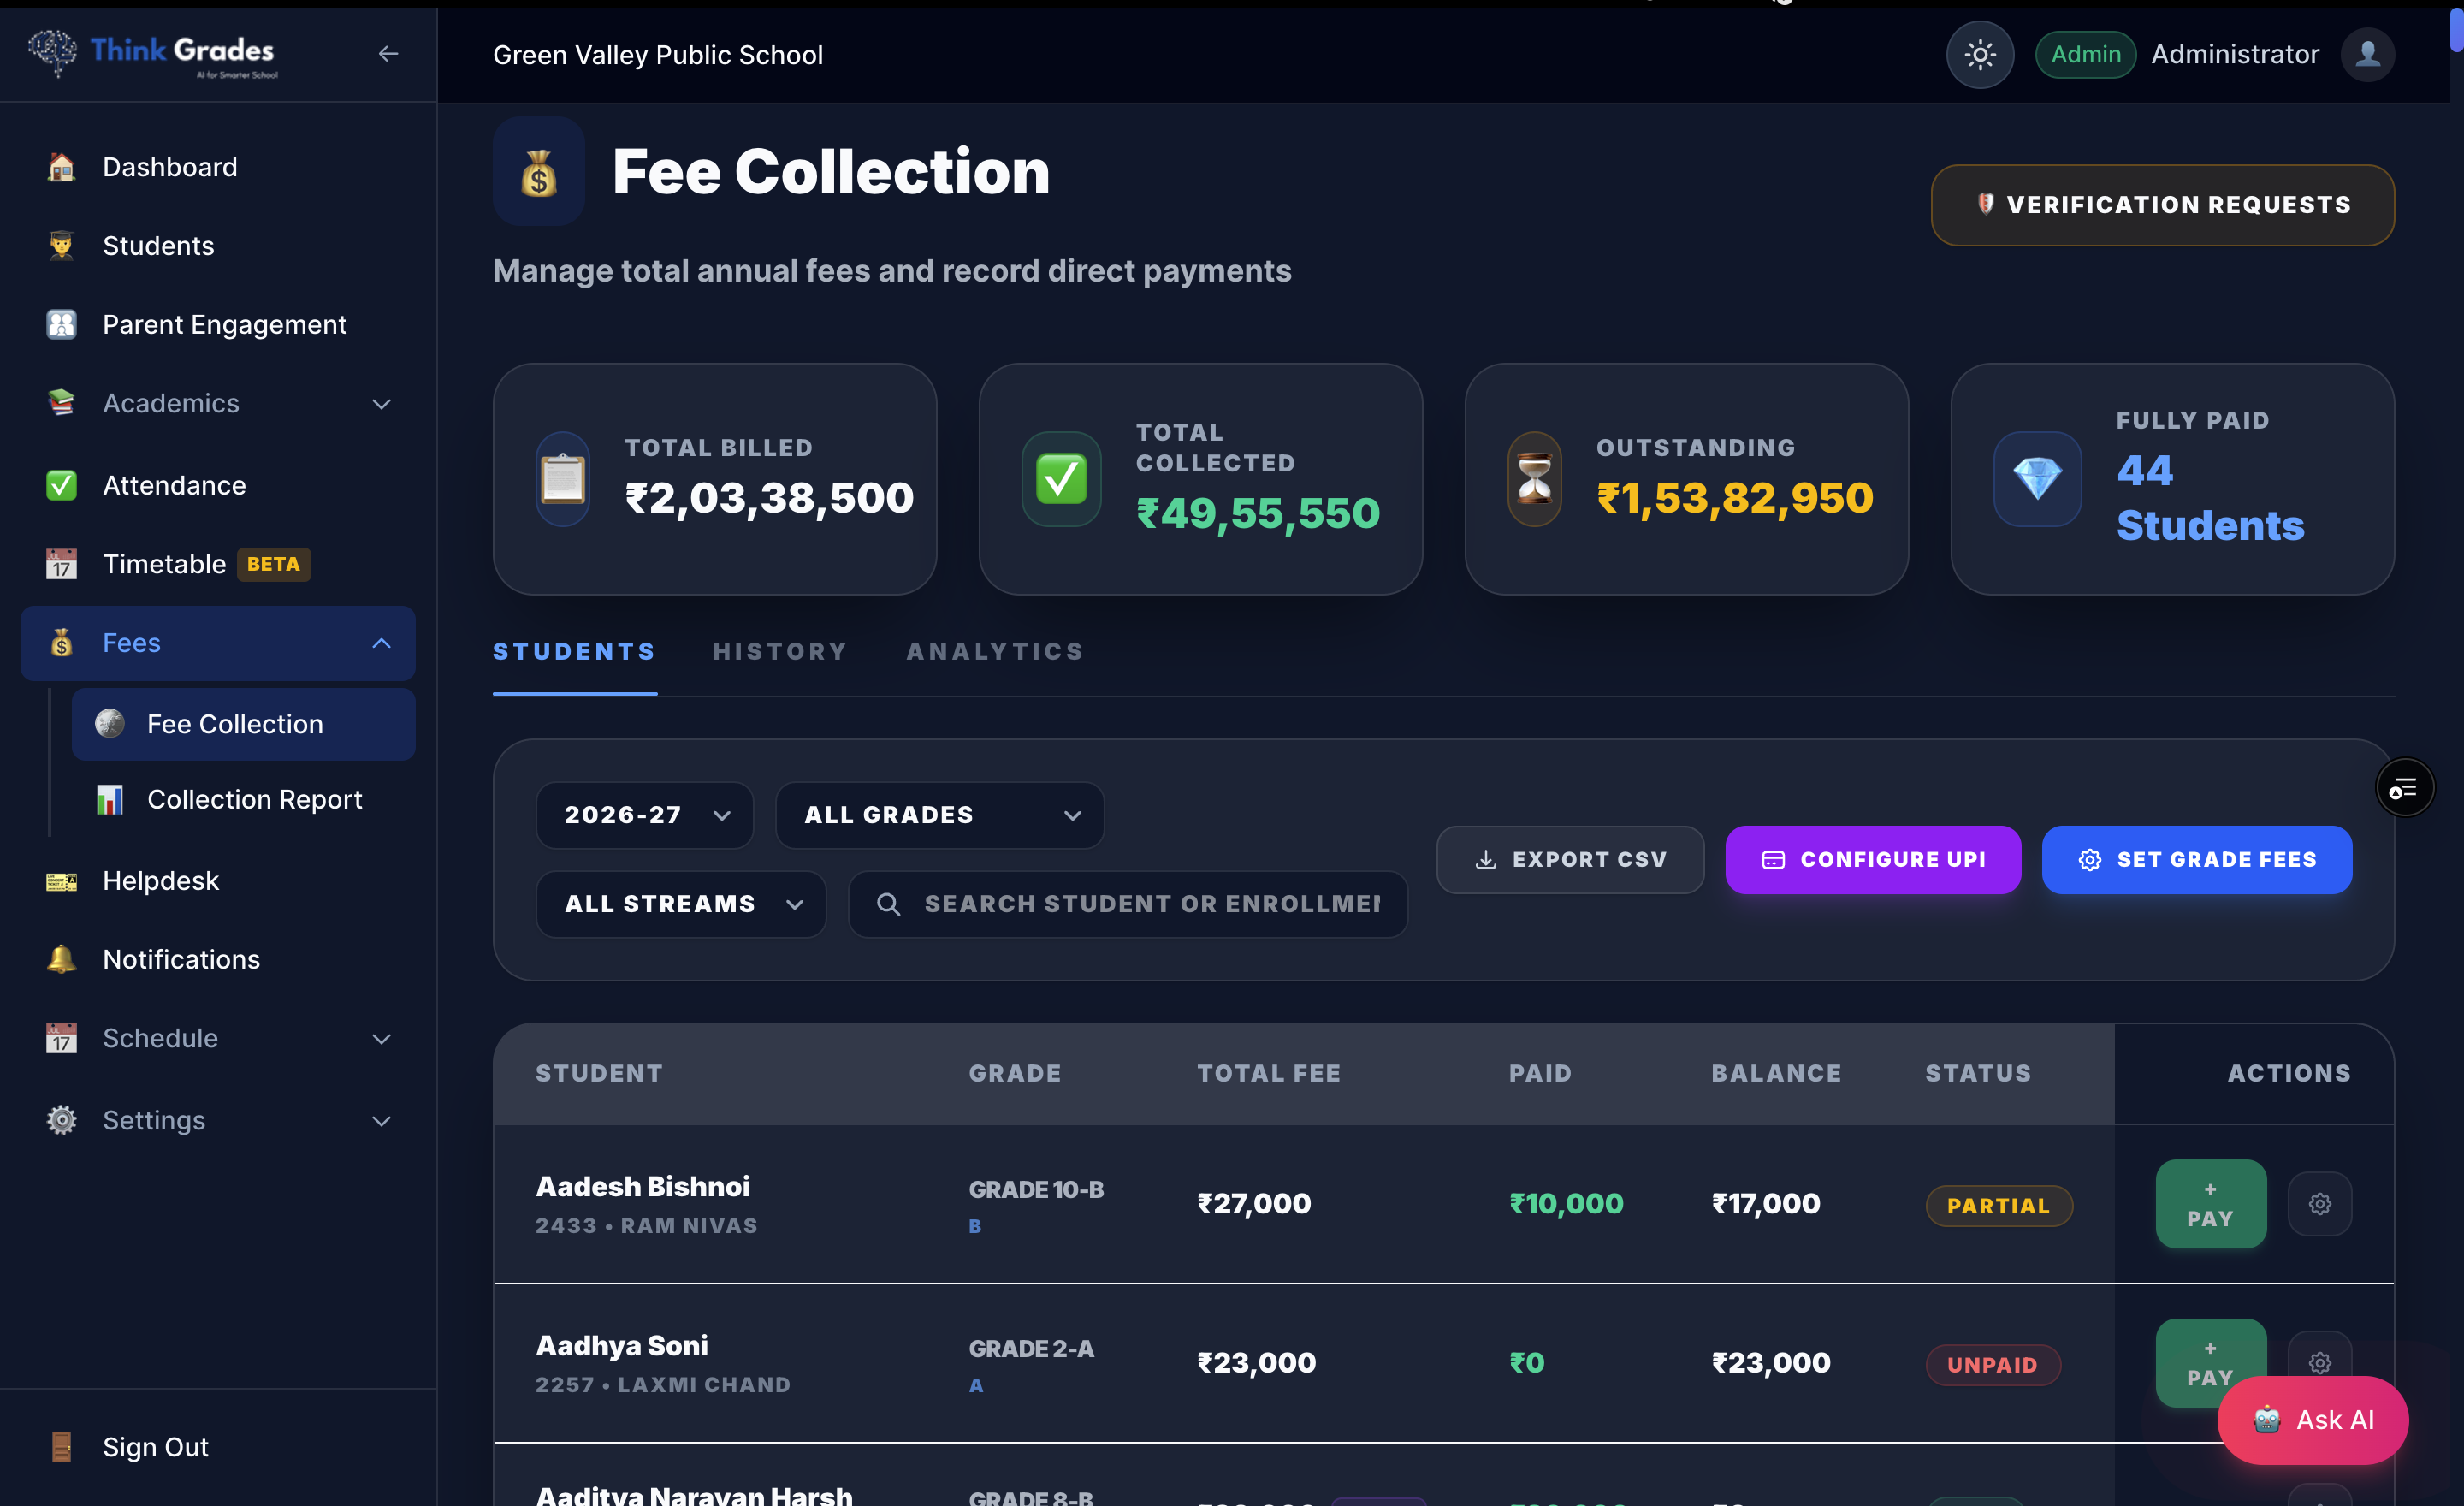Open Helpdesk from sidebar

point(218,881)
